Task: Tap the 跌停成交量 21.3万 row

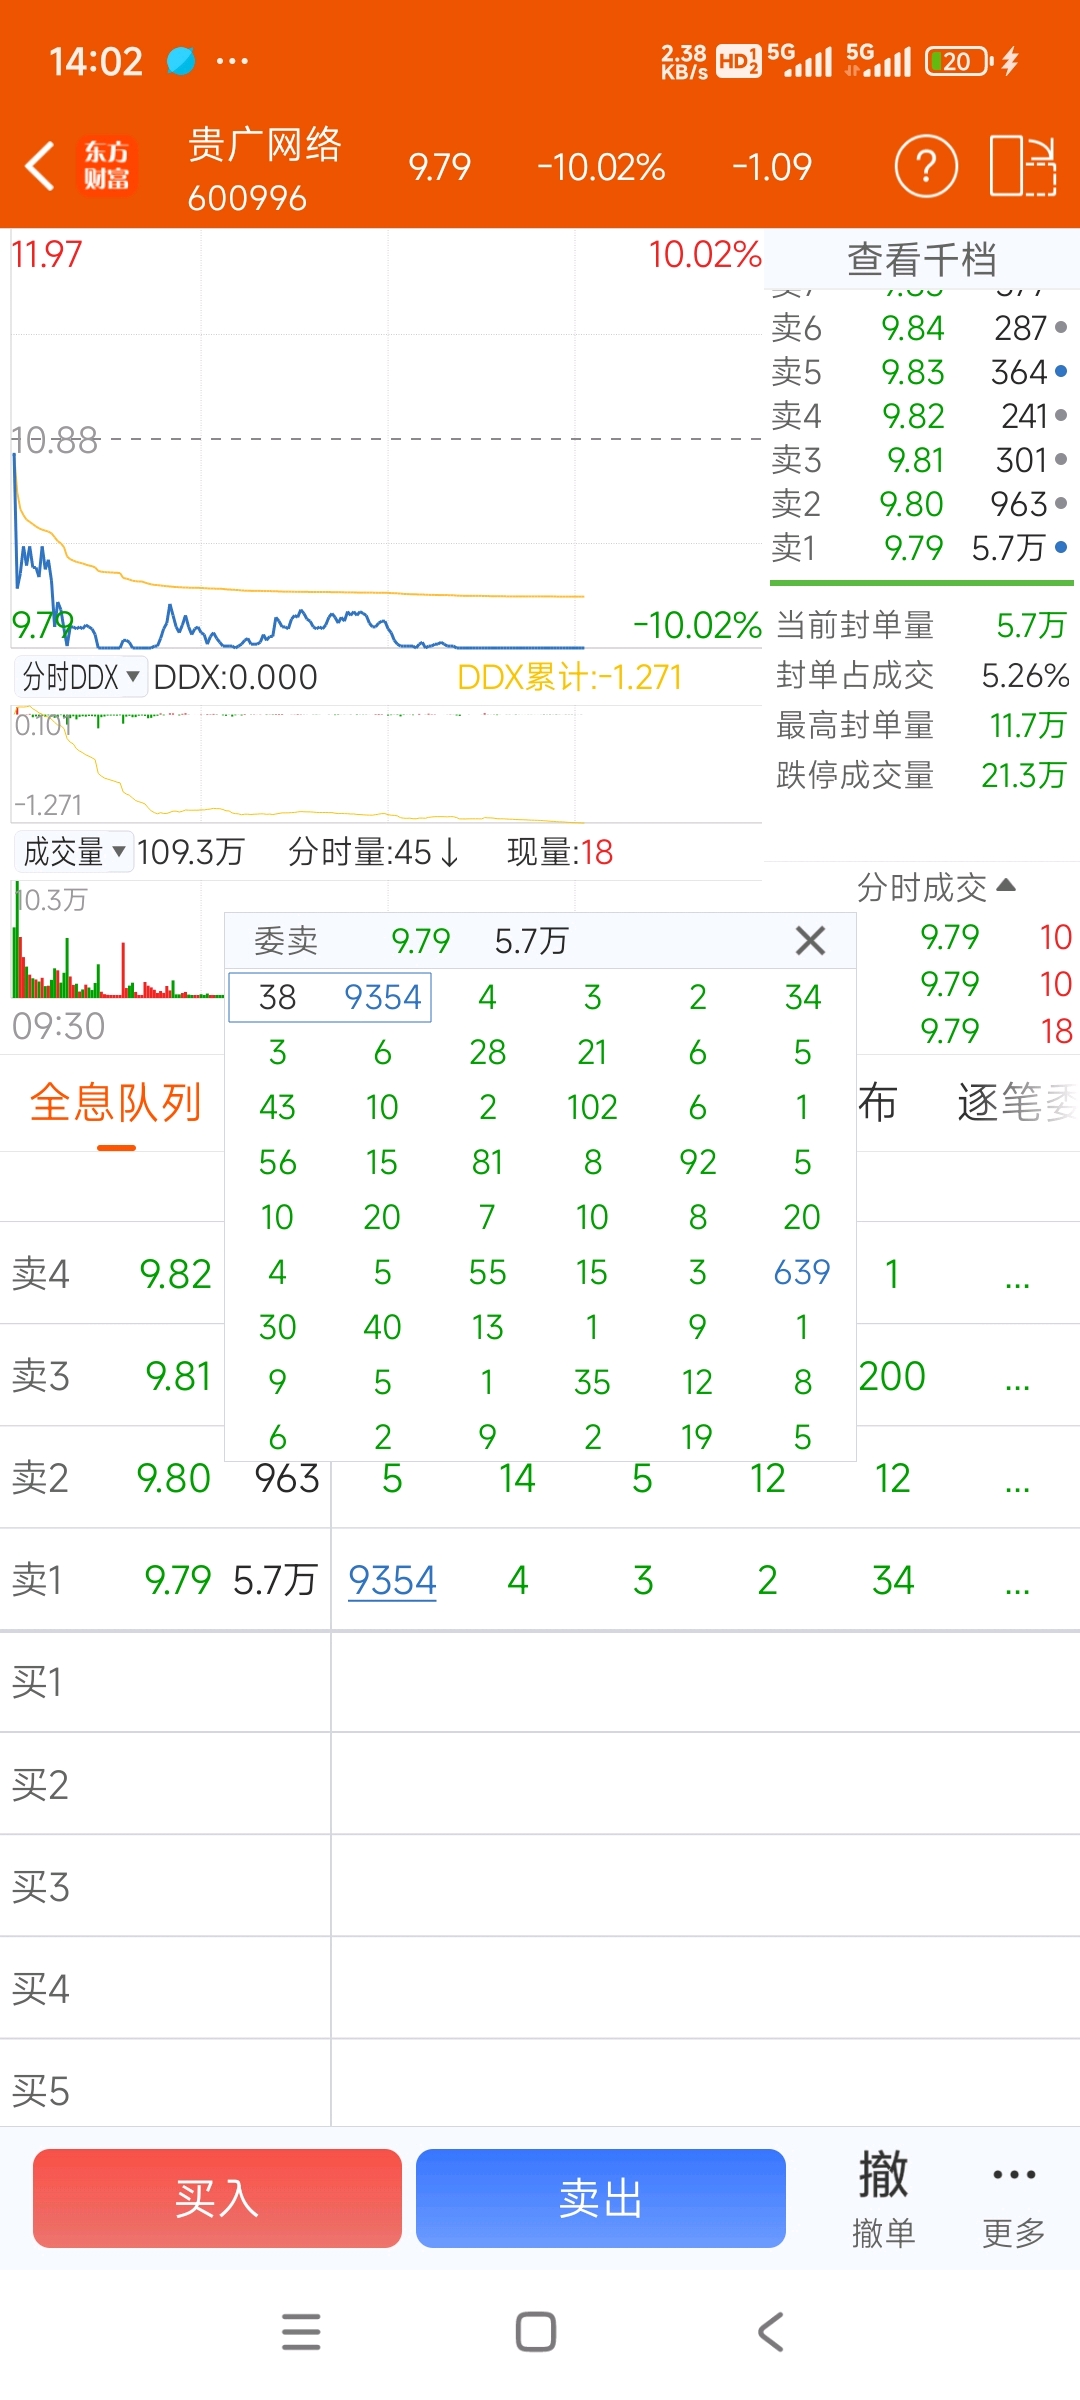Action: tap(921, 775)
